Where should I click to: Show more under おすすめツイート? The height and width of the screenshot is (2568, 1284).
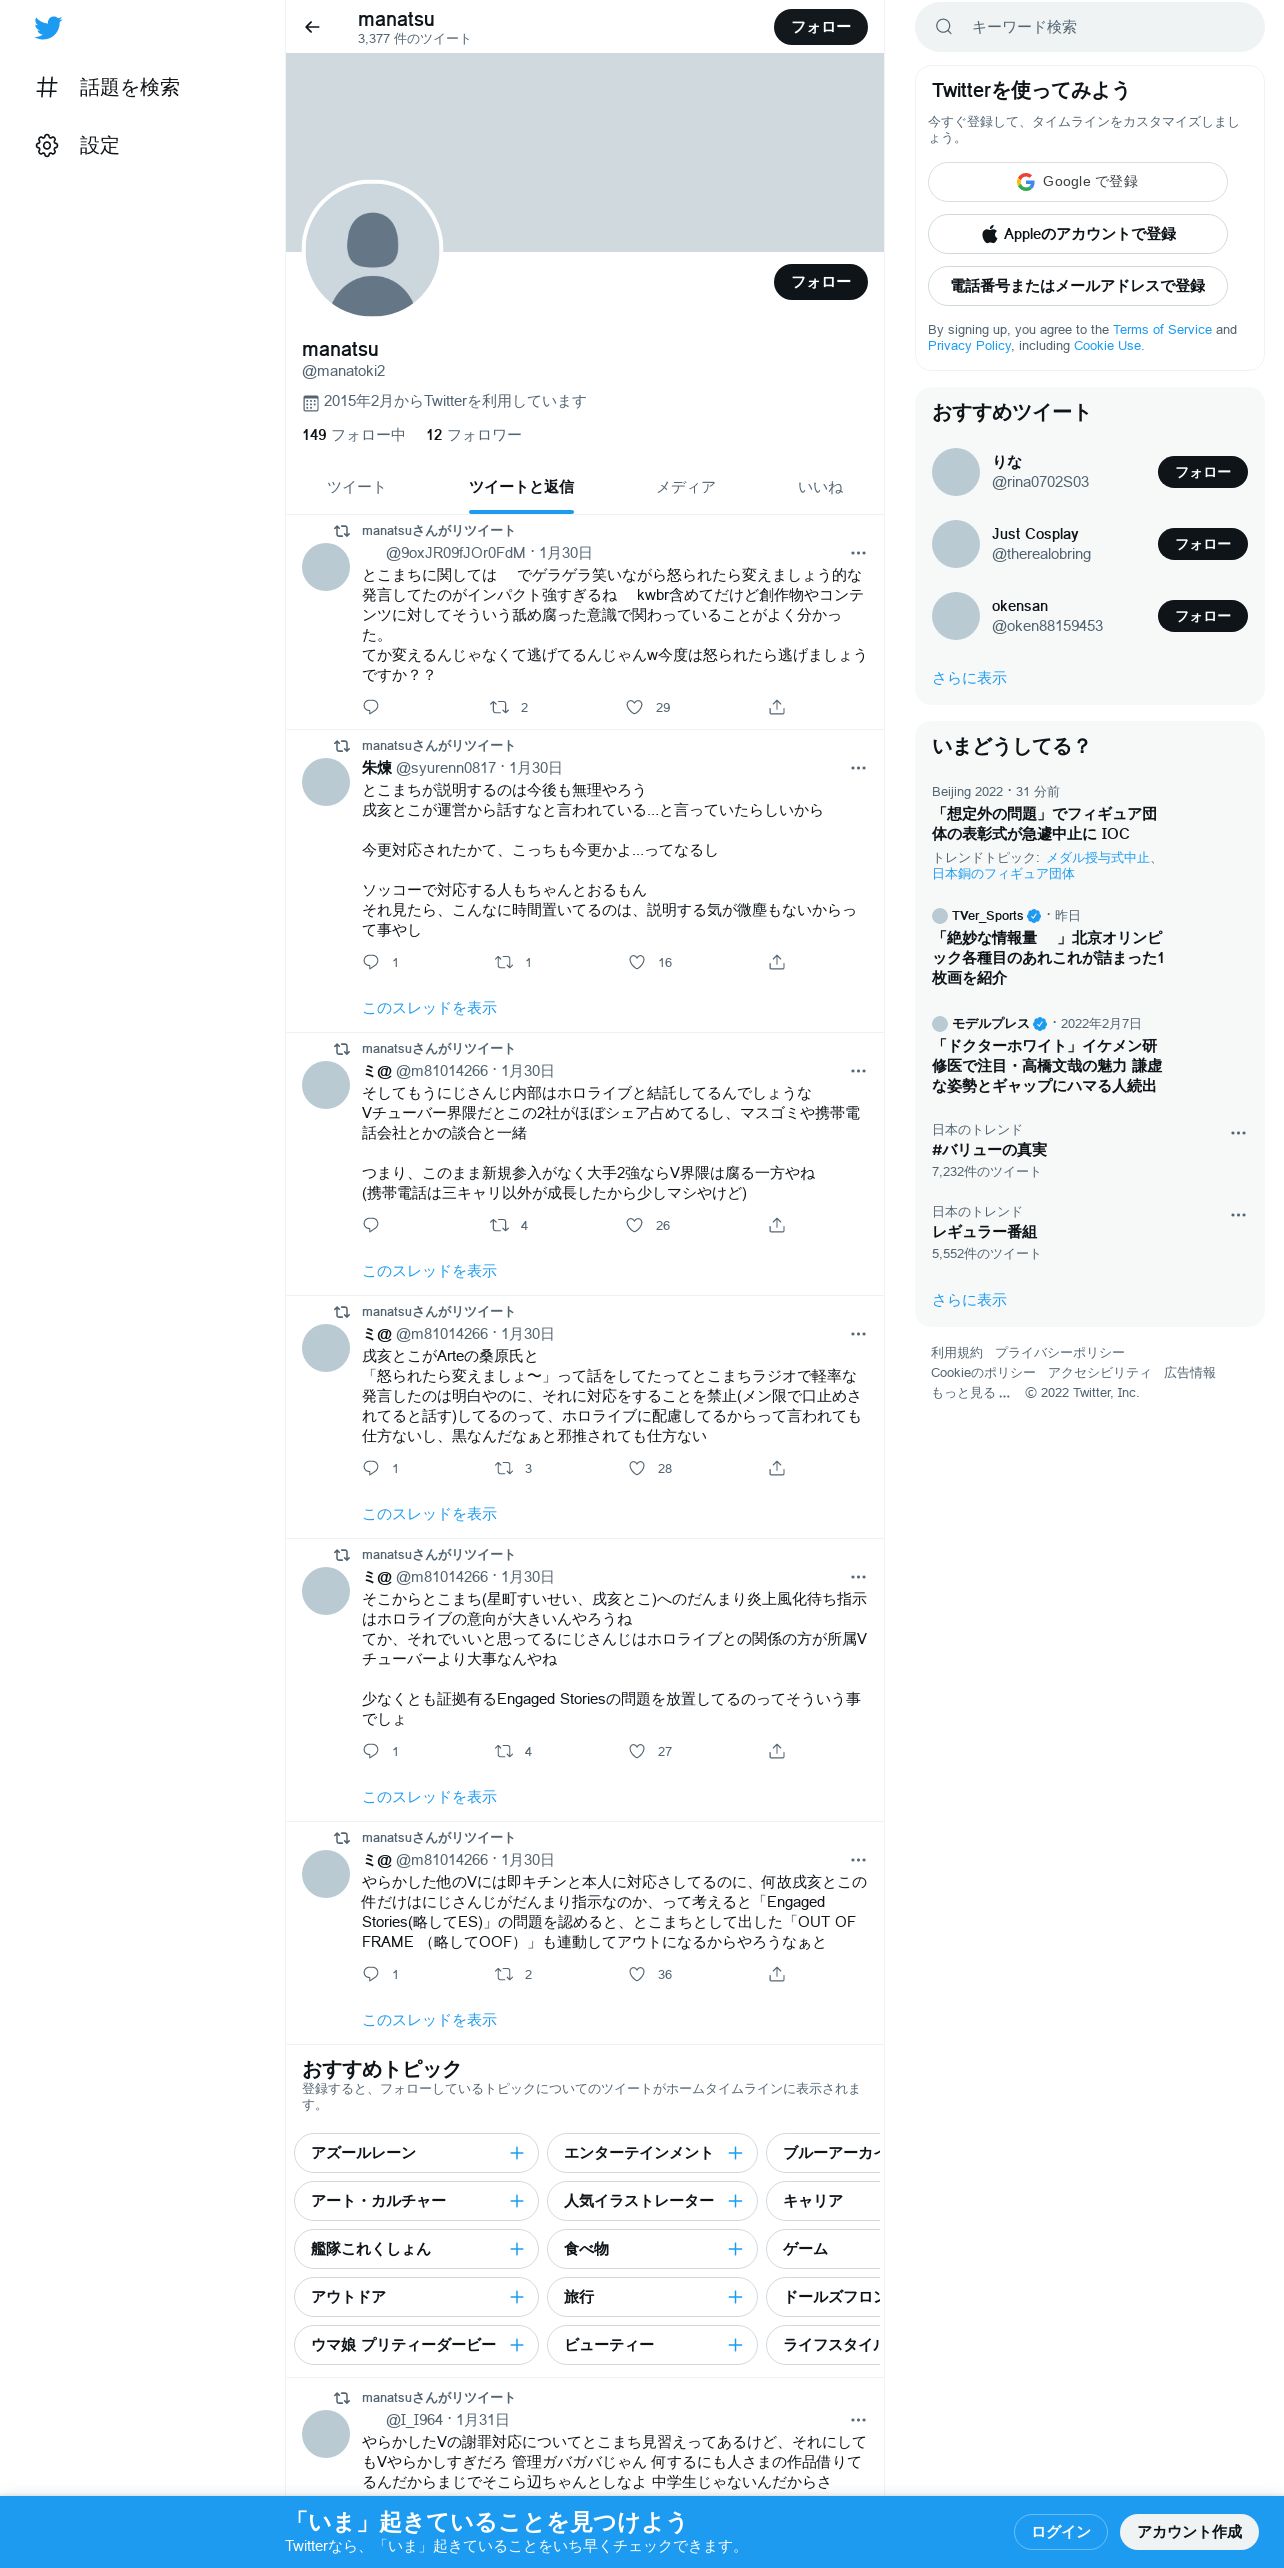pyautogui.click(x=969, y=678)
